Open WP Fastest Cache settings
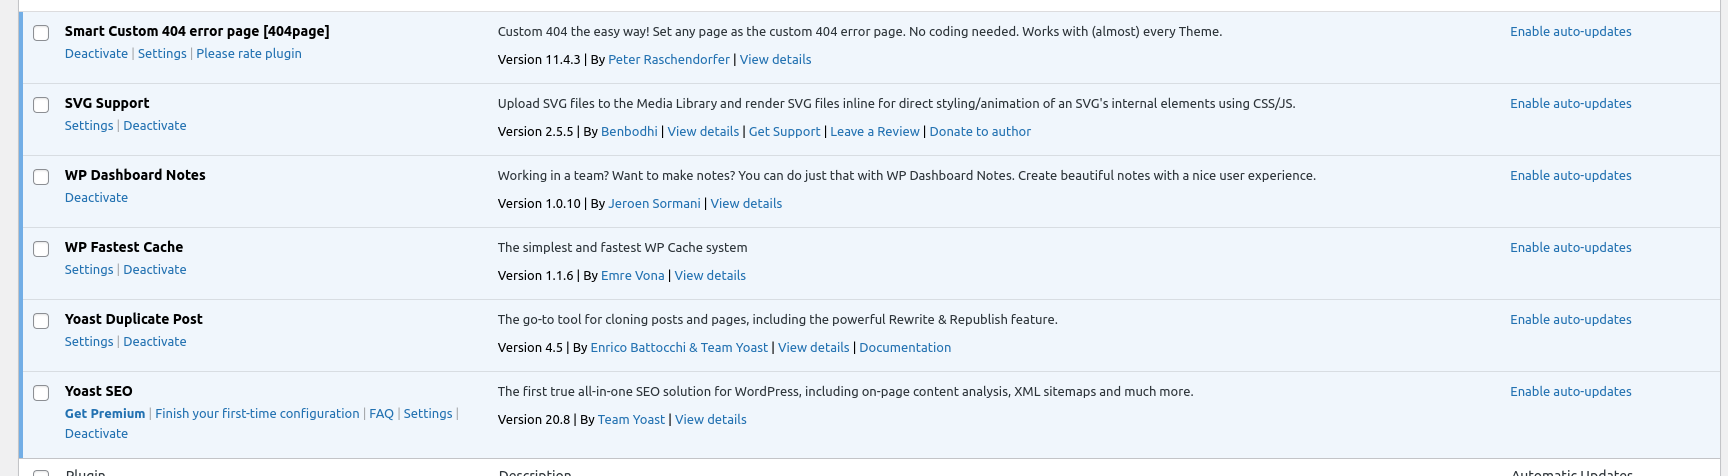Screen dimensions: 1728x476 89,270
